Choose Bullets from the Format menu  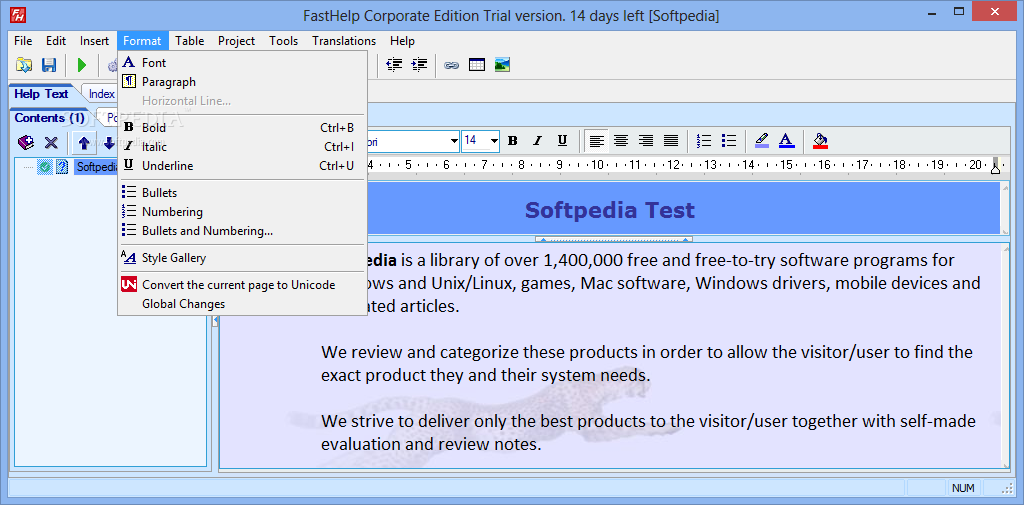[x=242, y=193]
